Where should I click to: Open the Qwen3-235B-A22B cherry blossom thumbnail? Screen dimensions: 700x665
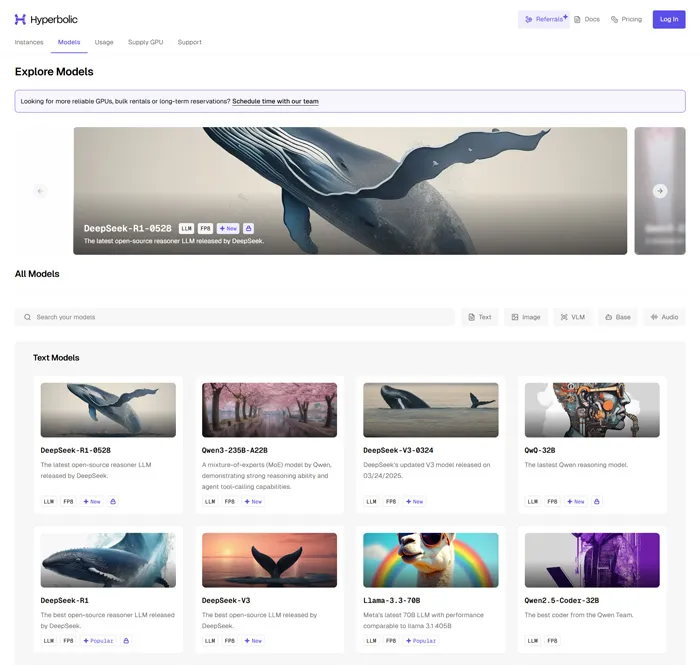coord(270,410)
